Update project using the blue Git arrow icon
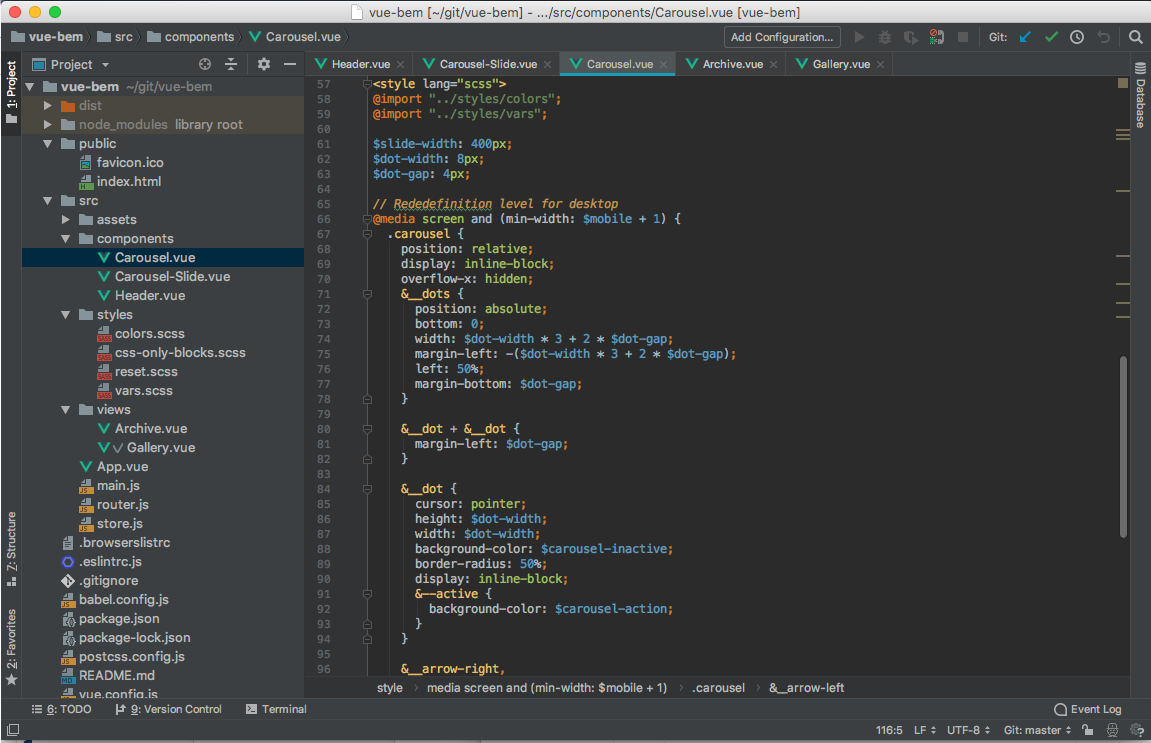This screenshot has width=1151, height=743. coord(1024,36)
